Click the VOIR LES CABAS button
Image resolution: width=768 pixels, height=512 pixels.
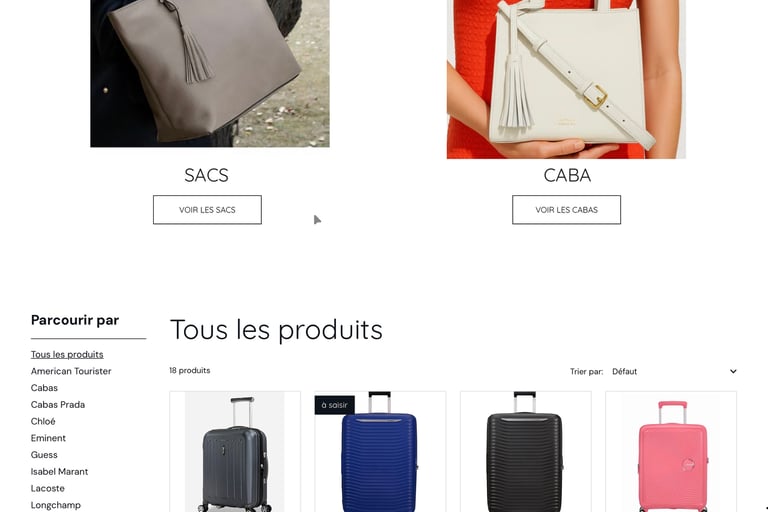tap(566, 210)
